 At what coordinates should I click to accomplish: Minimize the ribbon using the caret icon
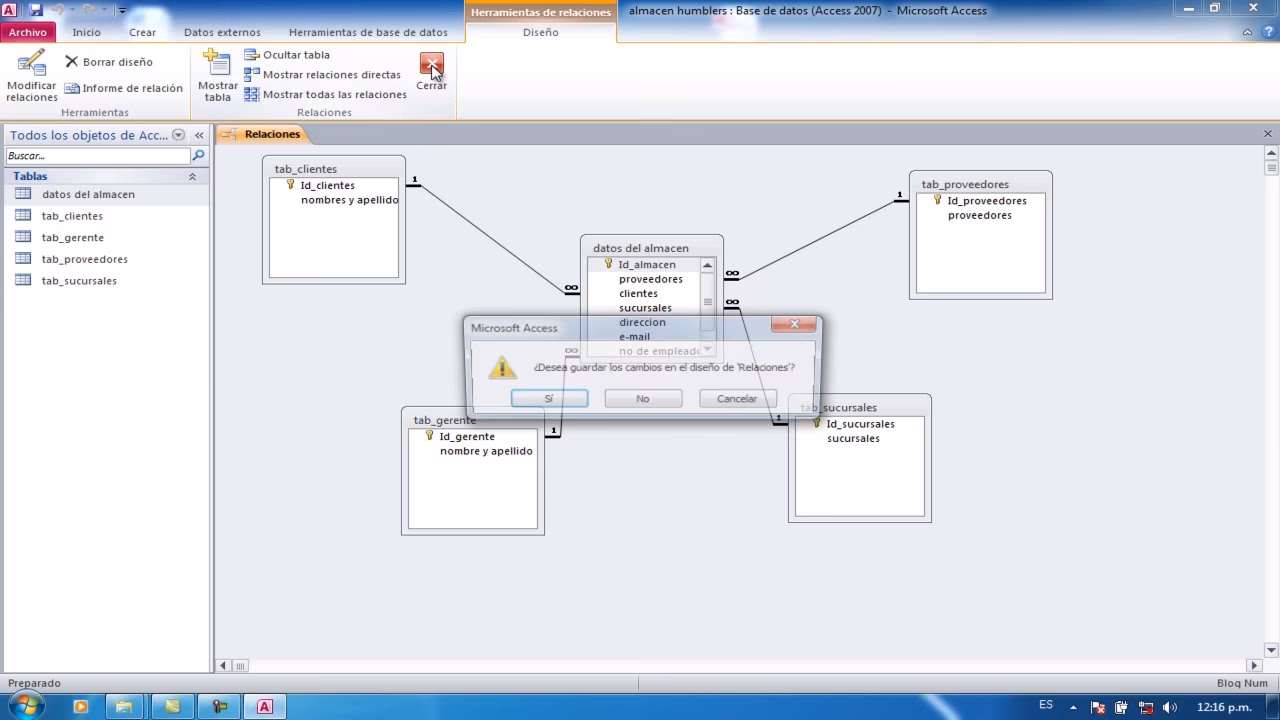(x=1247, y=32)
